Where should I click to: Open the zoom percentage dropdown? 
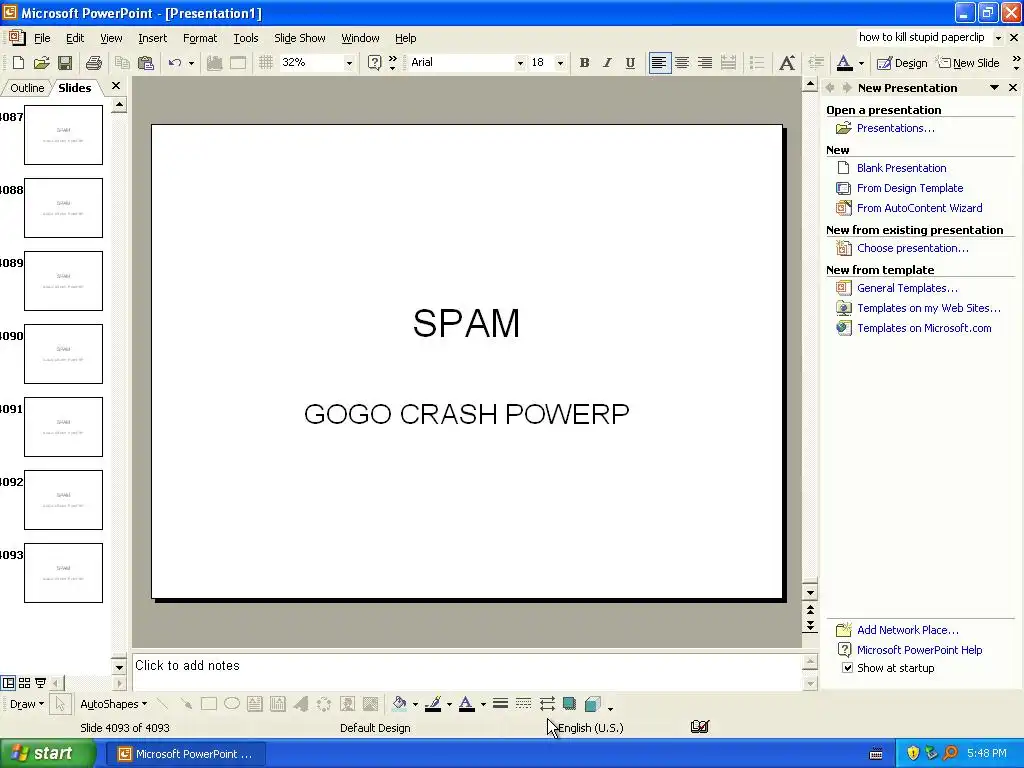(349, 63)
